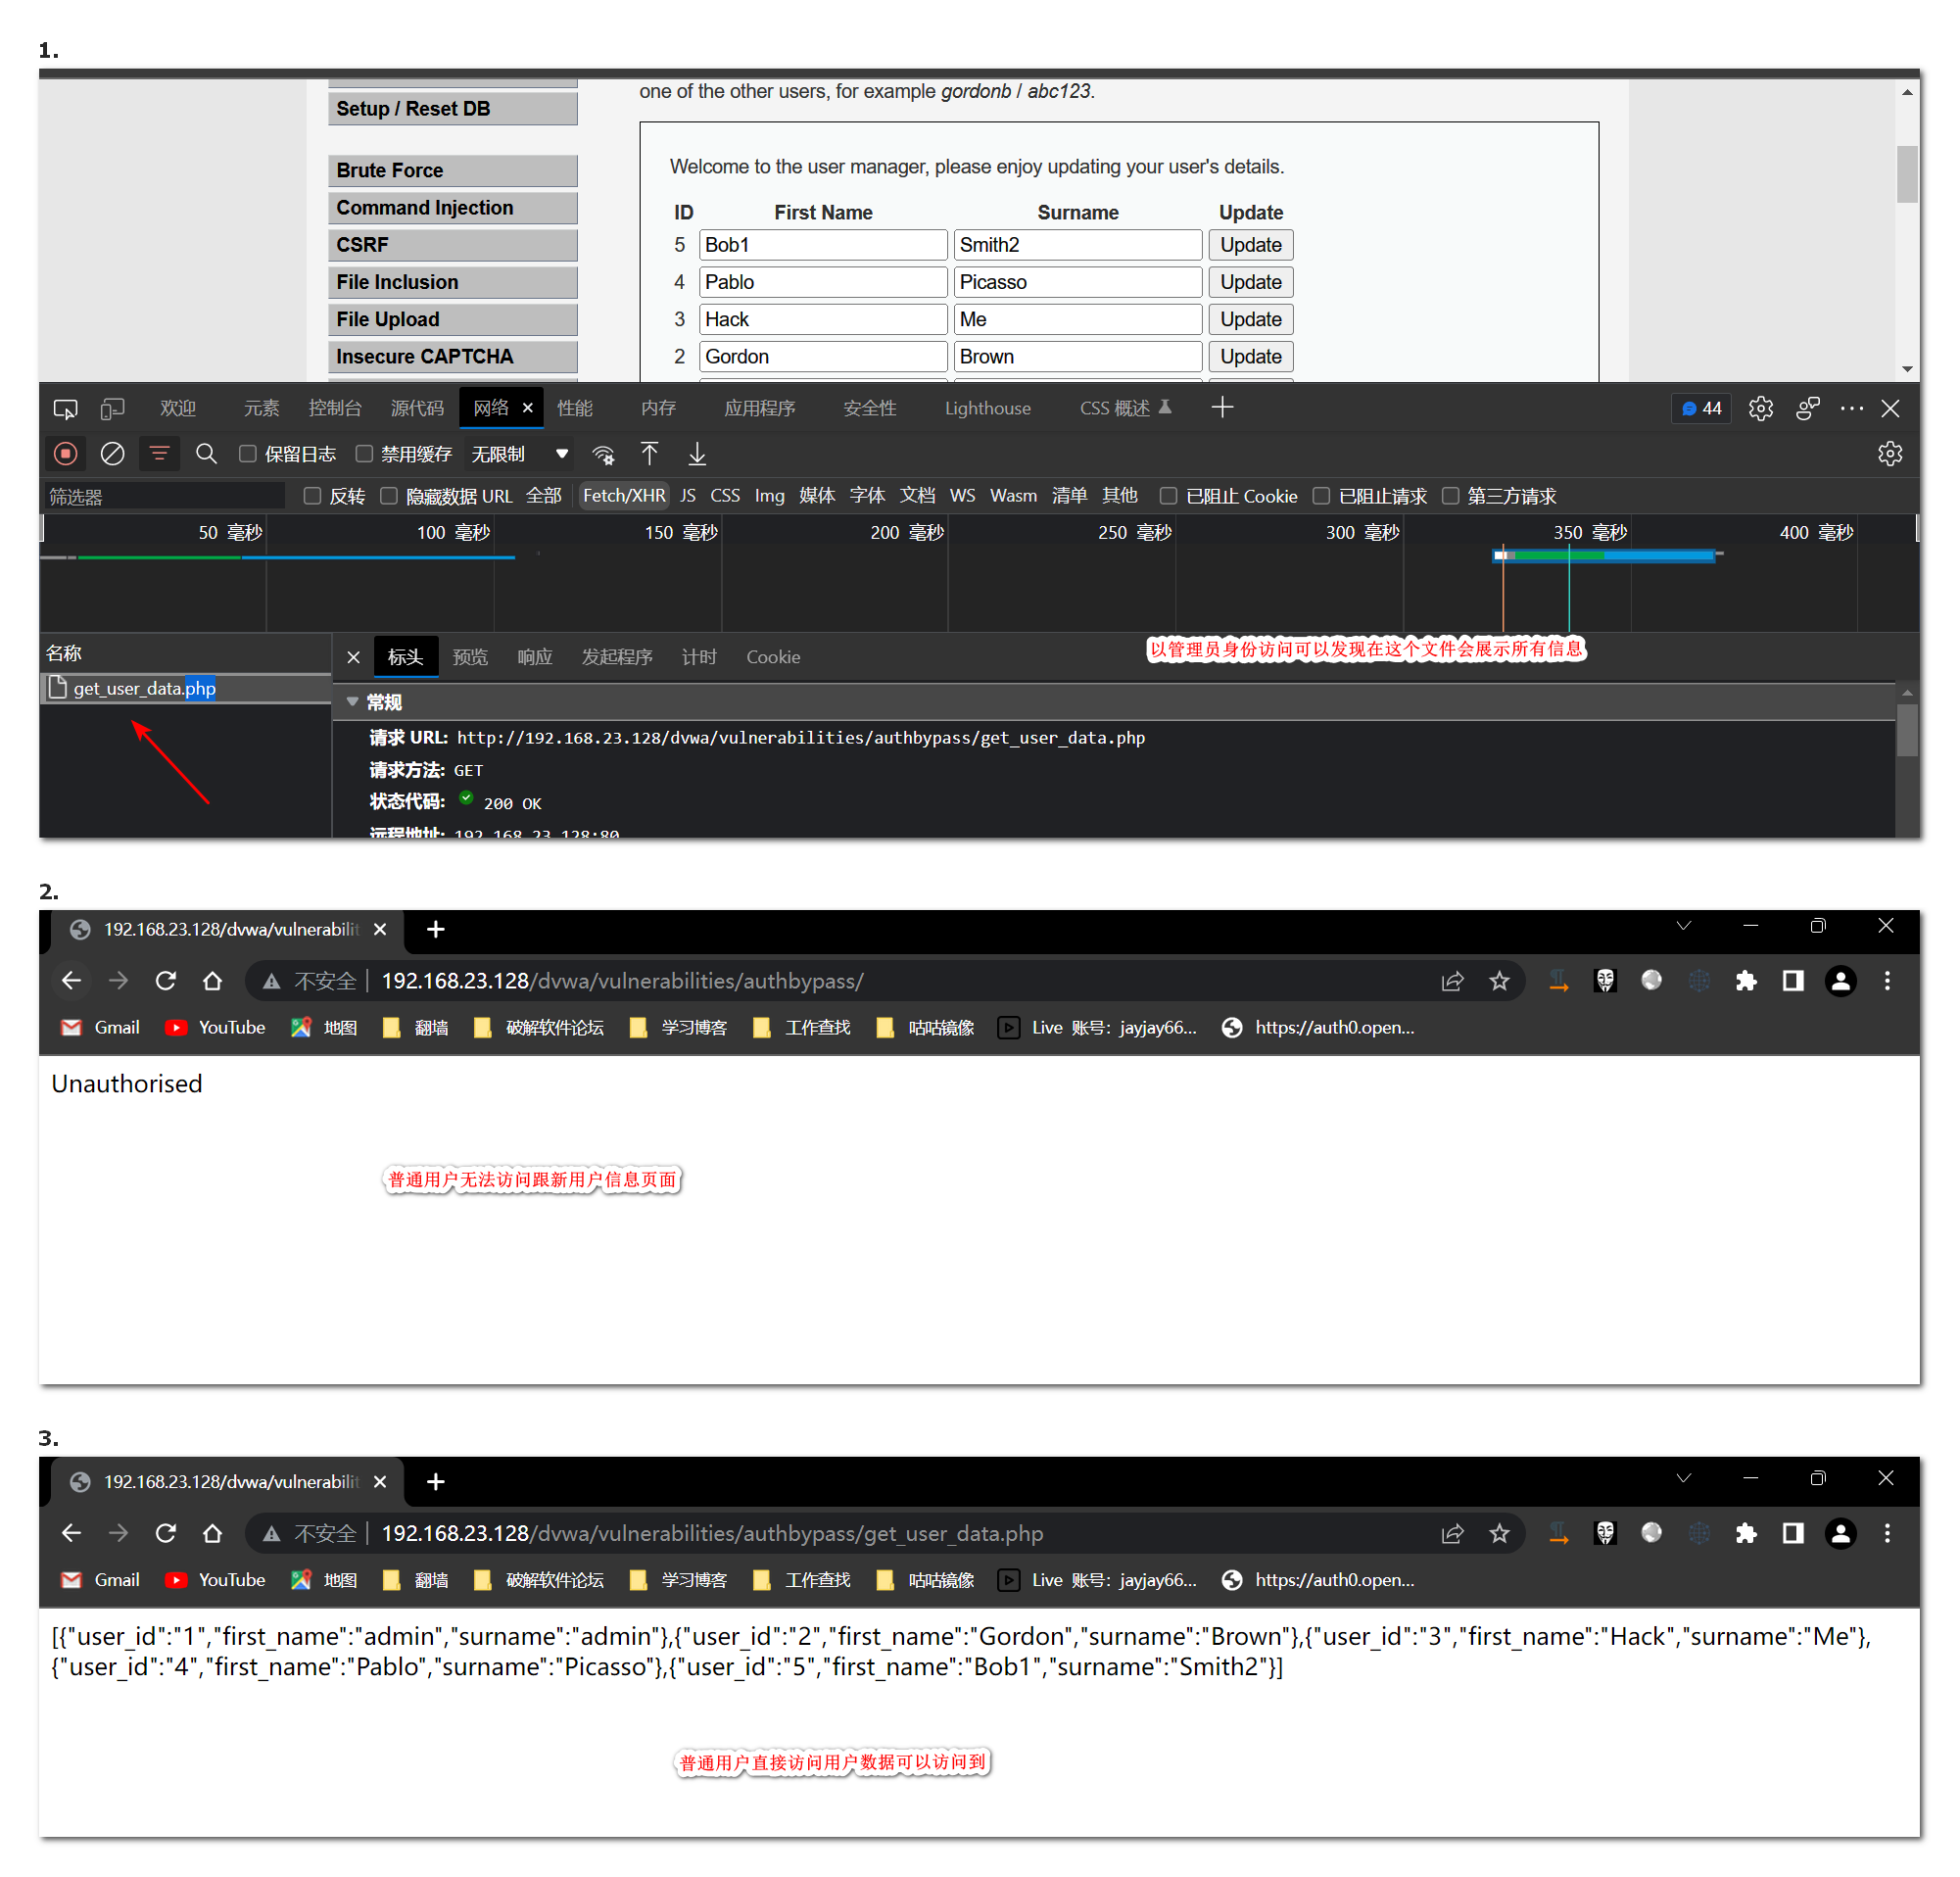1960x1877 pixels.
Task: Toggle the device emulation icon
Action: [x=113, y=409]
